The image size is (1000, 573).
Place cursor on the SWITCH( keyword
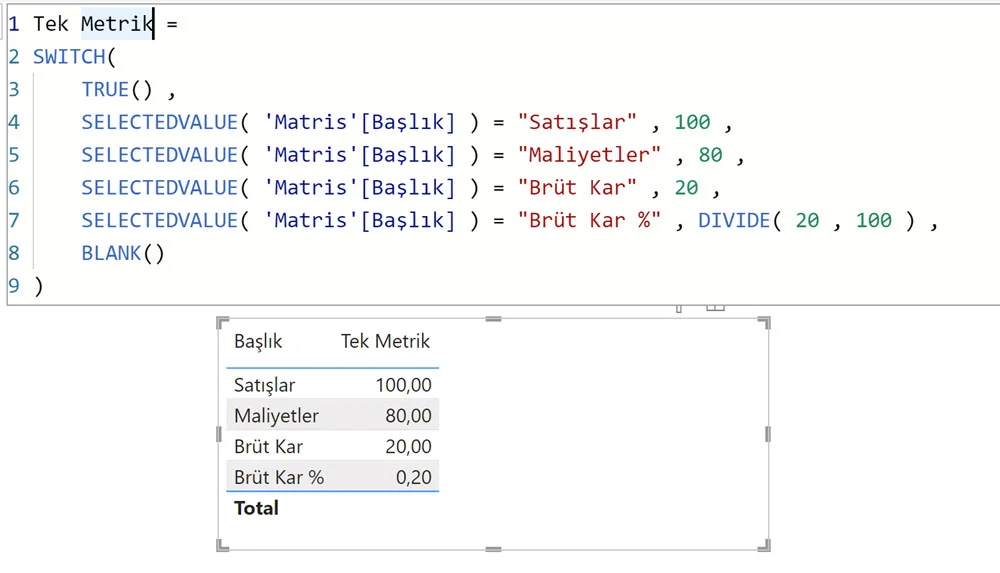click(74, 57)
